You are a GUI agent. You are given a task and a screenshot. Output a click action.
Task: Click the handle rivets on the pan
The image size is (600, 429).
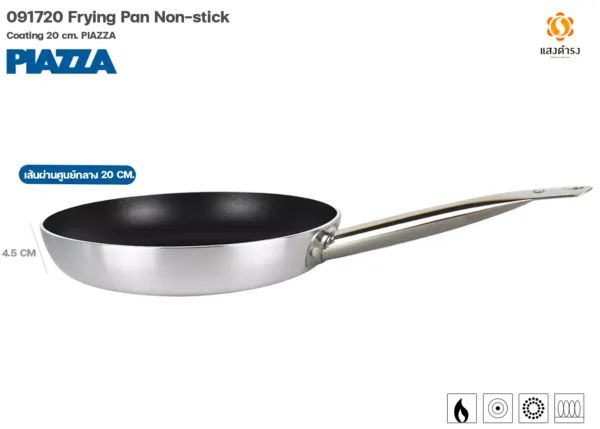click(321, 245)
